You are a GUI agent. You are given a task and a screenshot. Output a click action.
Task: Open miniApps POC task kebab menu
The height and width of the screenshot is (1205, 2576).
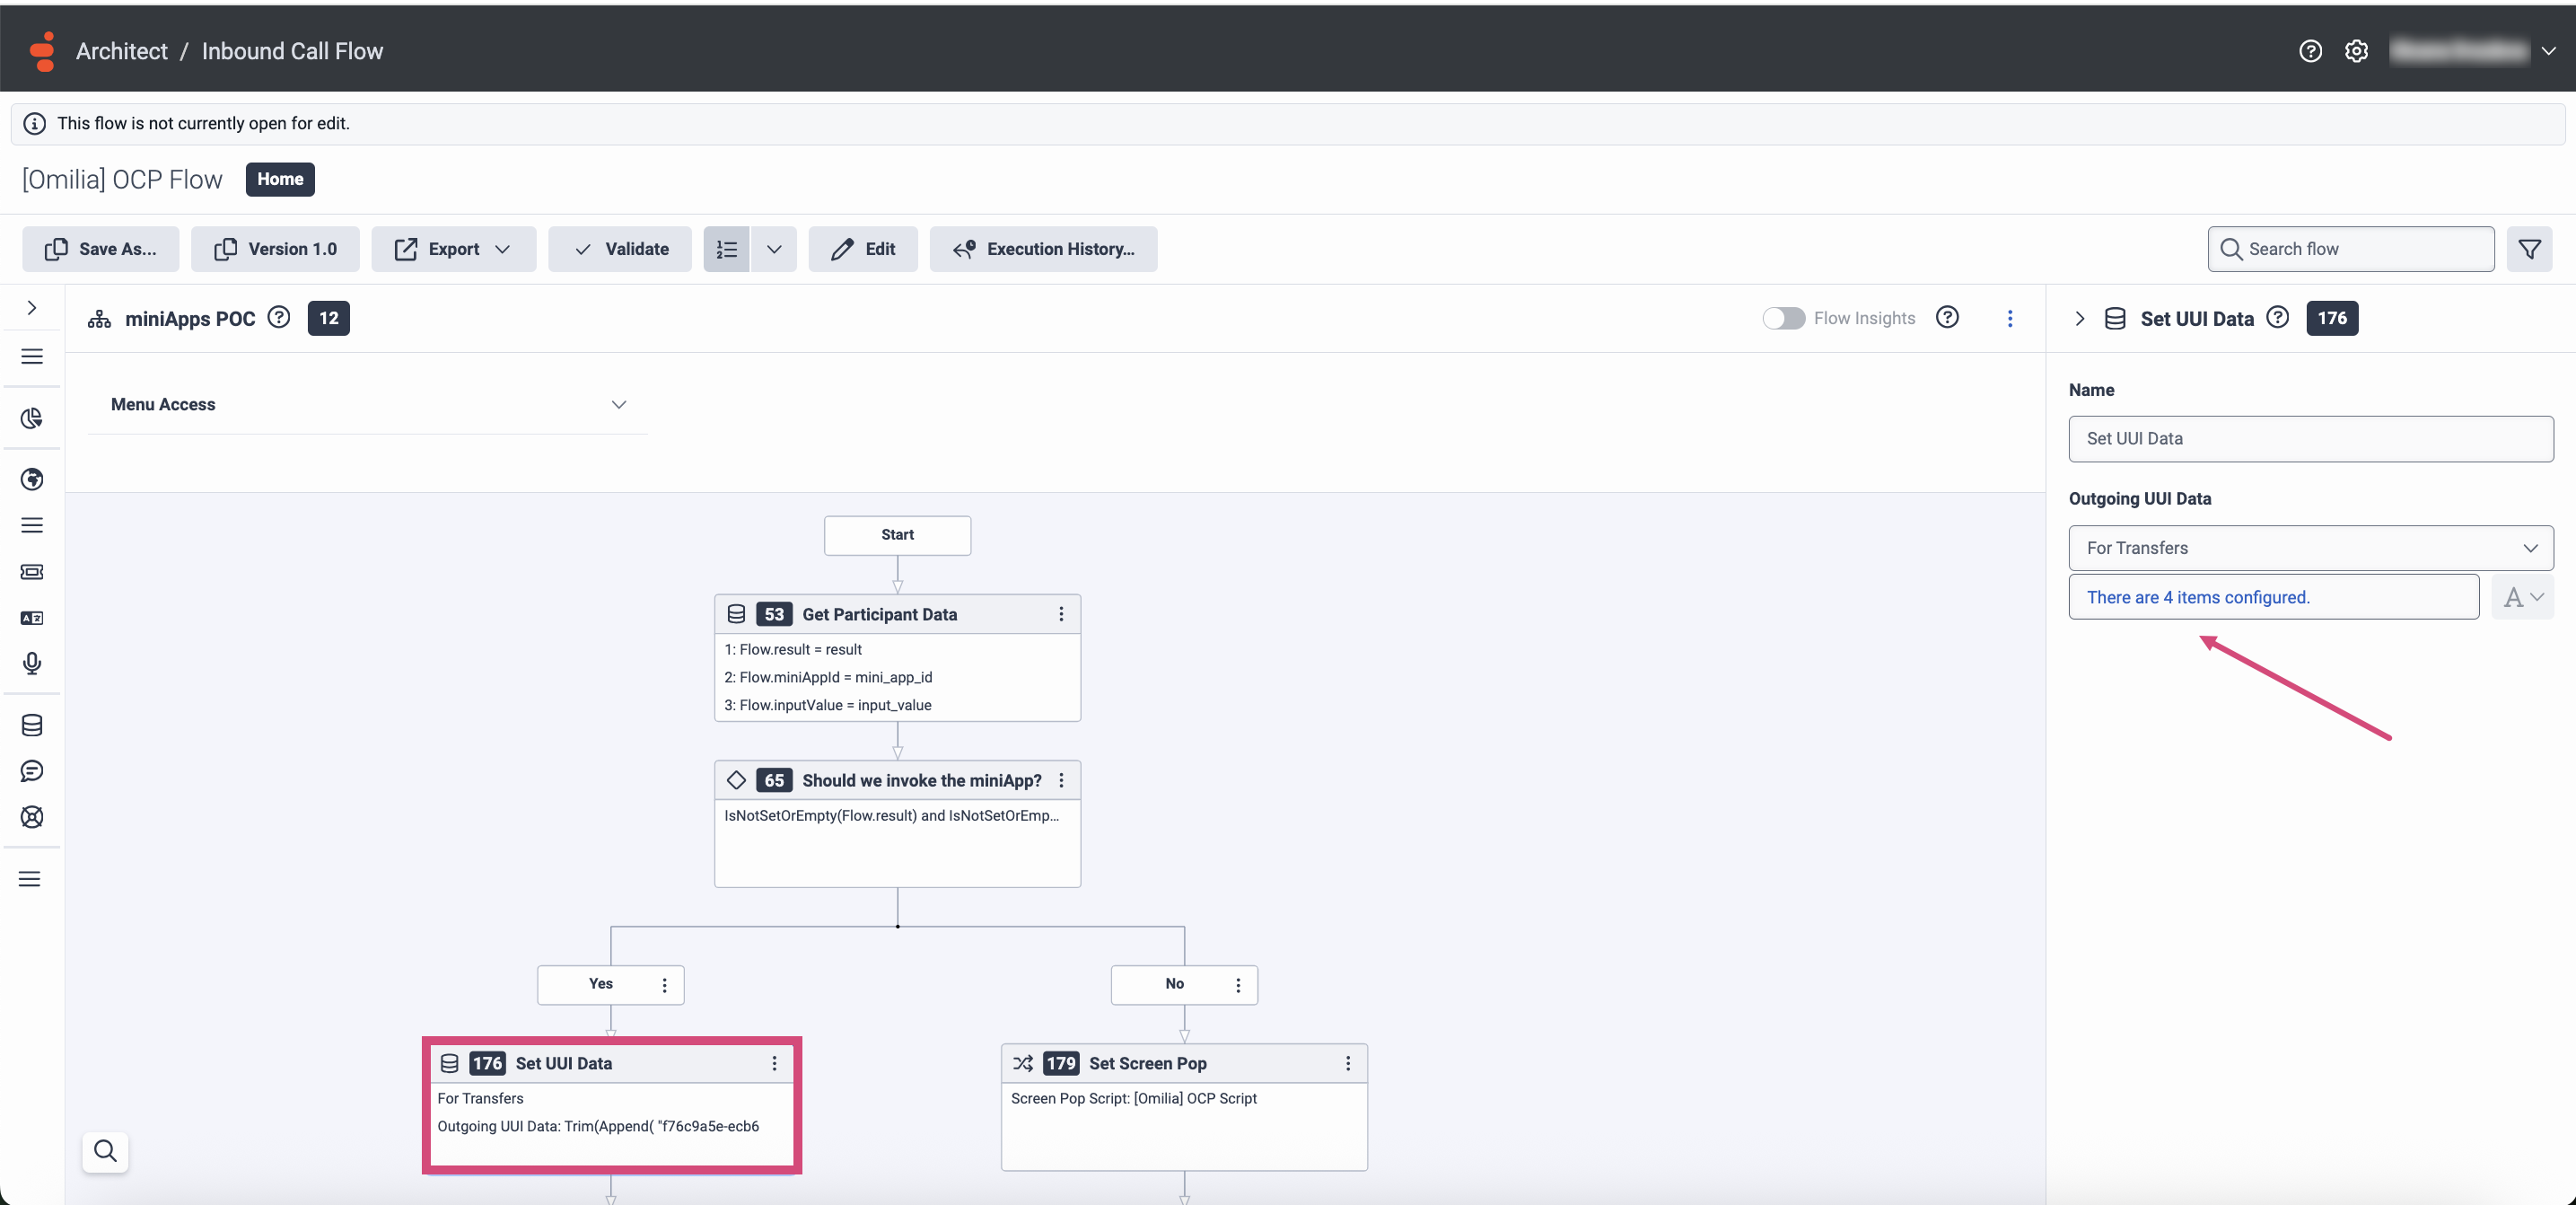tap(2010, 318)
